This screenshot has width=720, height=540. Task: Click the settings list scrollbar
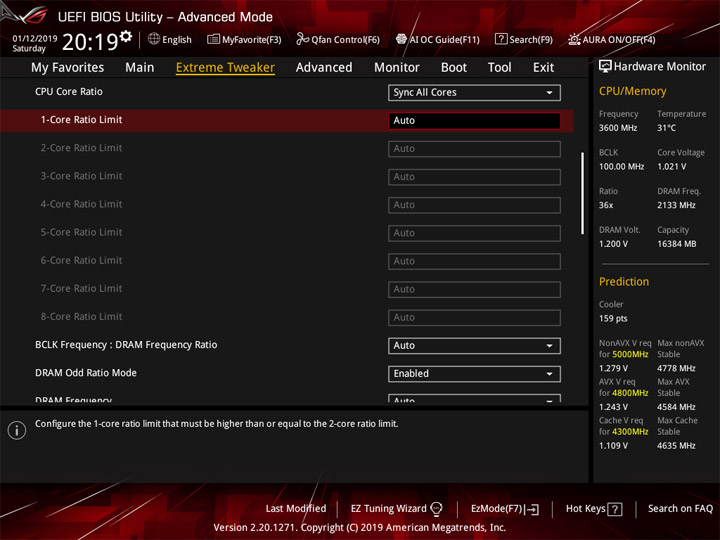(x=583, y=193)
